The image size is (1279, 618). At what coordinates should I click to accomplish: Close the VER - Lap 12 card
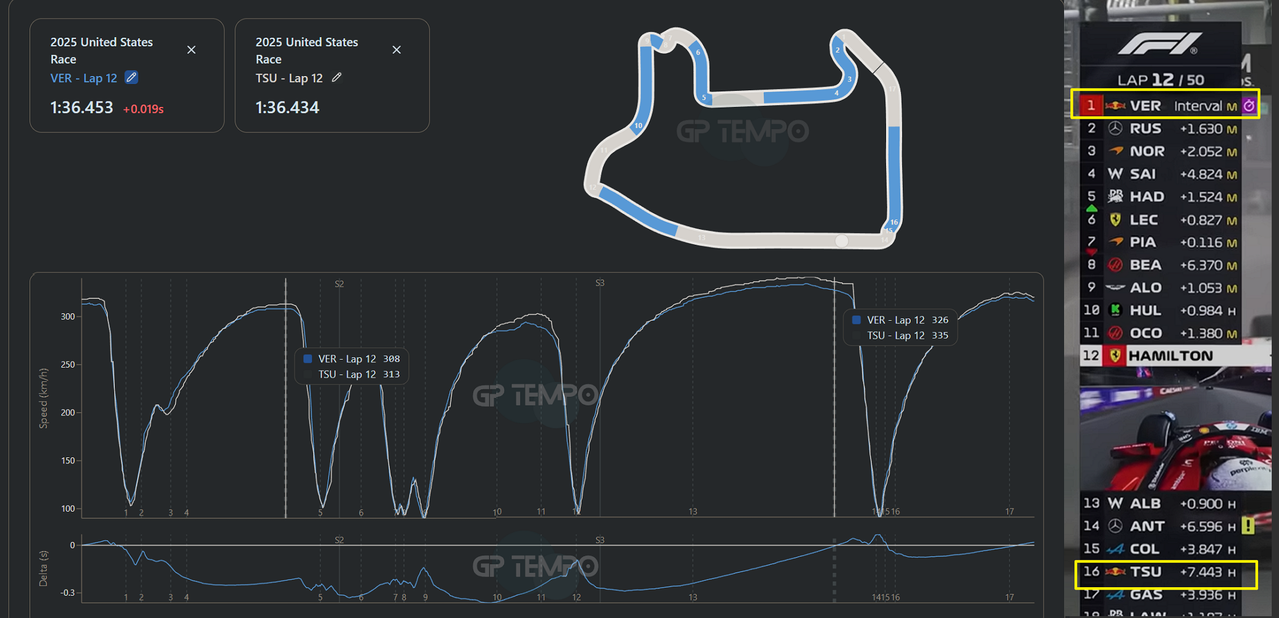pos(192,50)
